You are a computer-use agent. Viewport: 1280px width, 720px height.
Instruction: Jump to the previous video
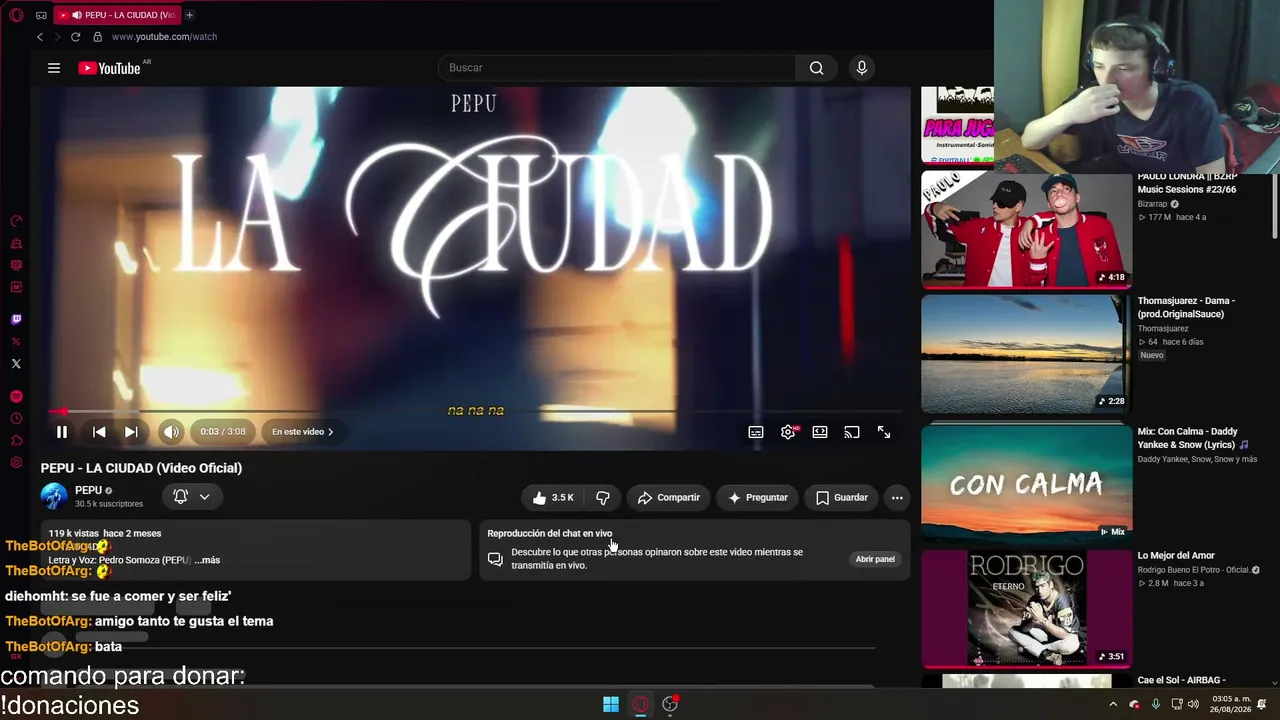[x=99, y=432]
